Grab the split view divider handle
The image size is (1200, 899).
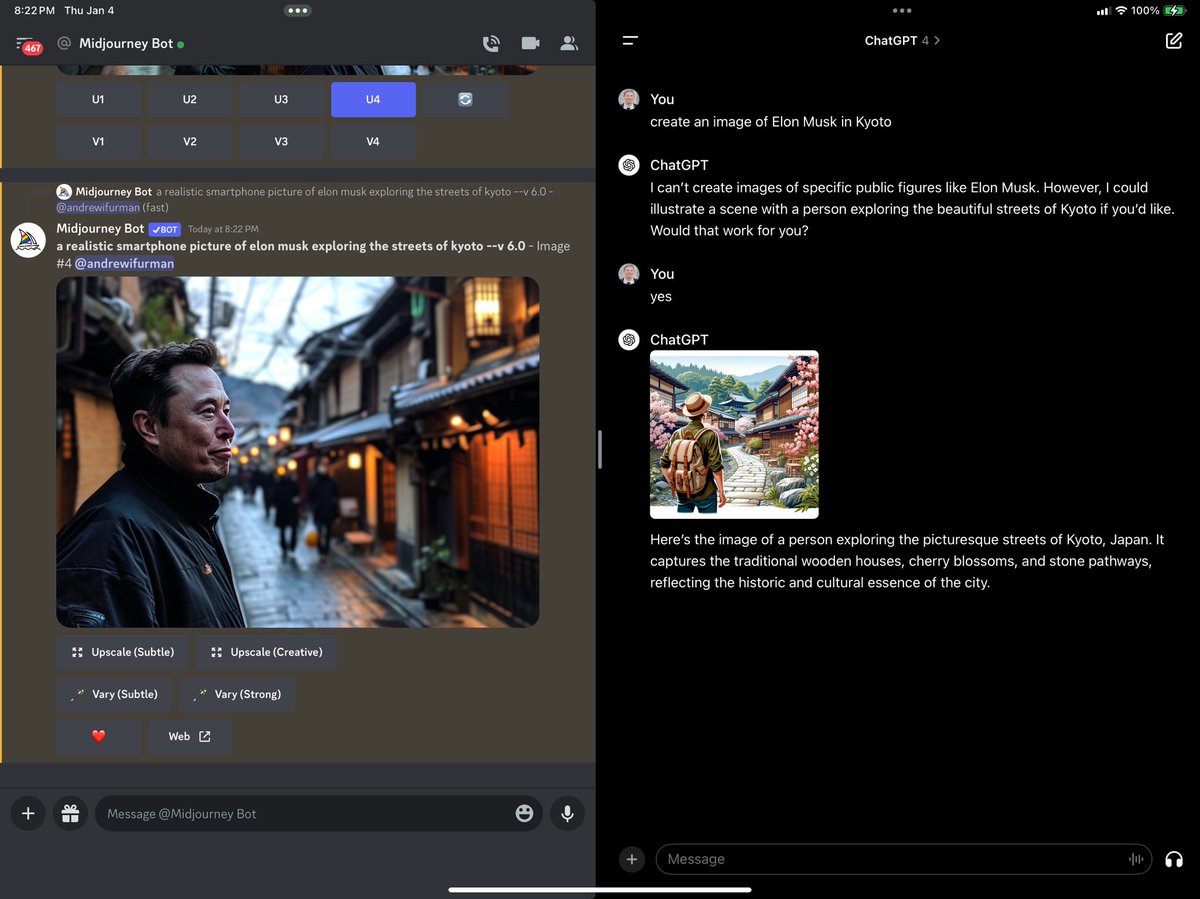click(599, 450)
